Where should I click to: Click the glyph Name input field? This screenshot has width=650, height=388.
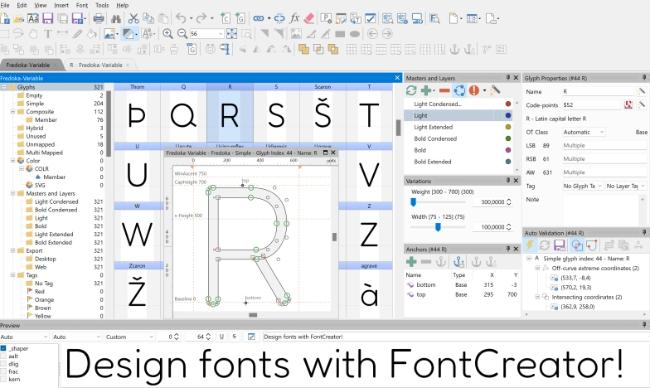point(599,92)
